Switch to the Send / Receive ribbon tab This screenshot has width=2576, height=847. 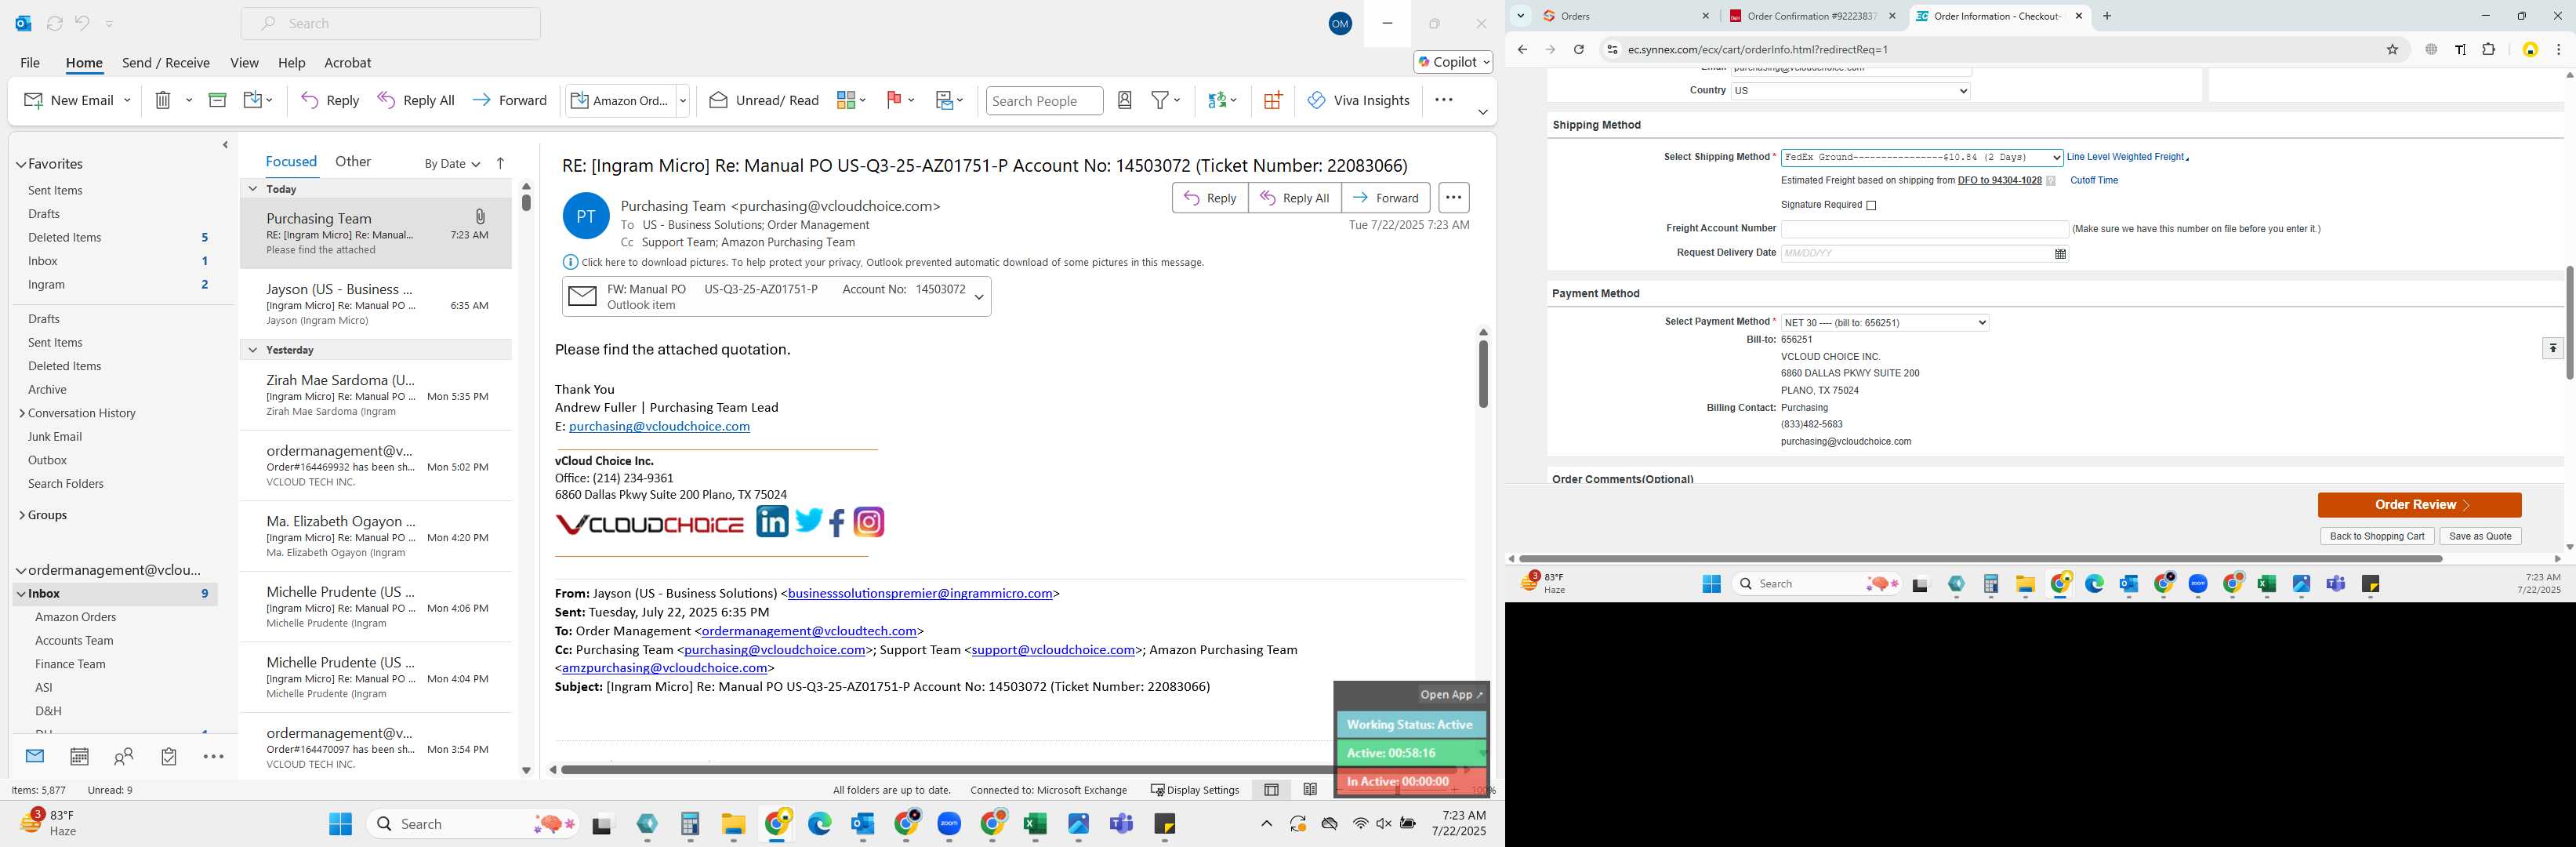click(x=166, y=62)
